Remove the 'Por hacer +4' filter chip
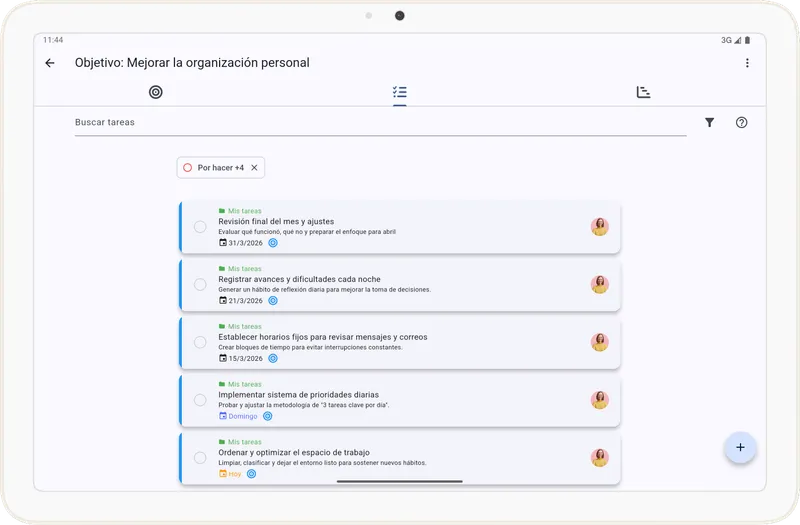The width and height of the screenshot is (800, 525). click(x=254, y=168)
